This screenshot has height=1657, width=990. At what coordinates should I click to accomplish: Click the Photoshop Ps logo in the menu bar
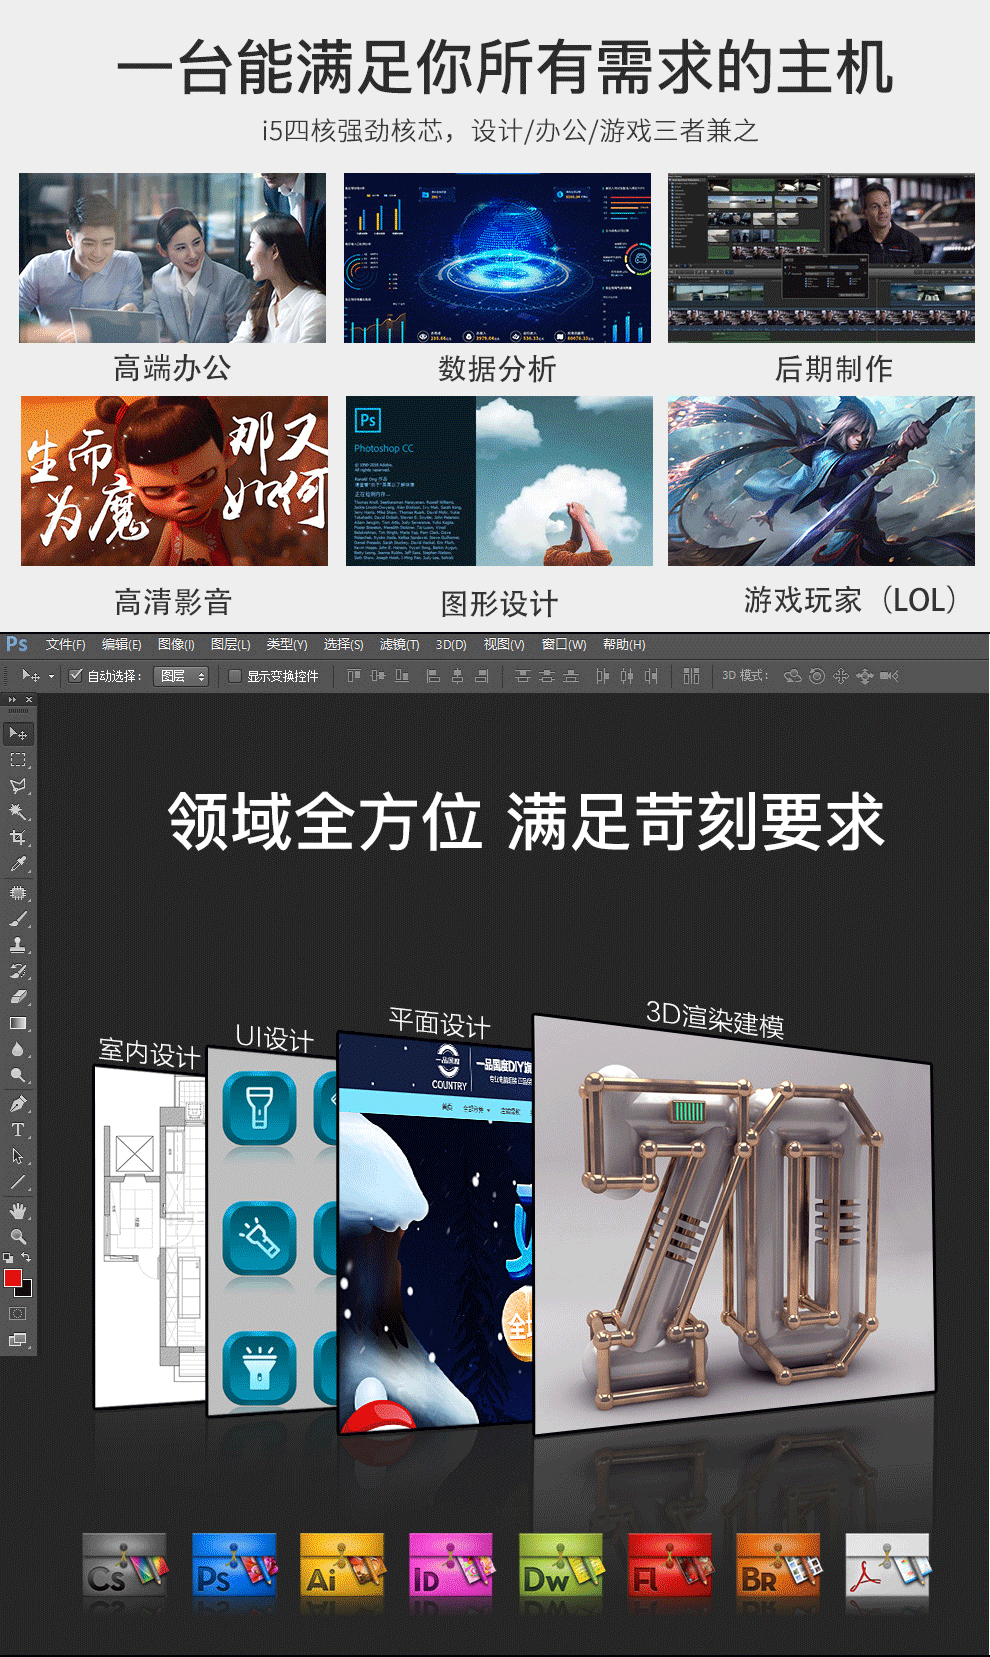pos(17,645)
